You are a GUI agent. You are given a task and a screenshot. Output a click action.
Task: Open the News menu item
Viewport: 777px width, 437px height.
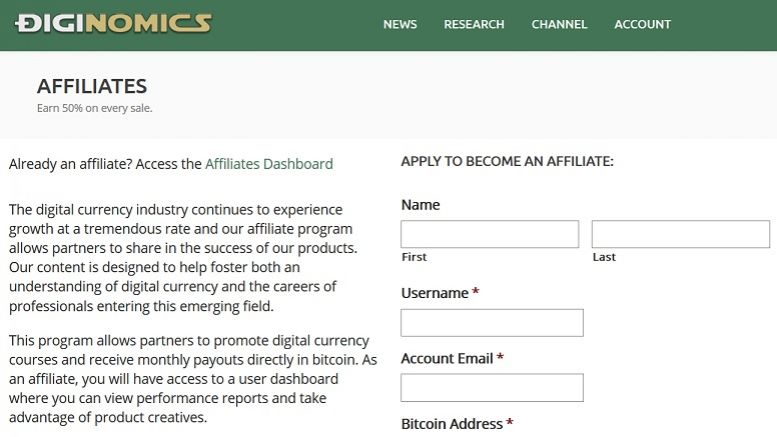(400, 24)
